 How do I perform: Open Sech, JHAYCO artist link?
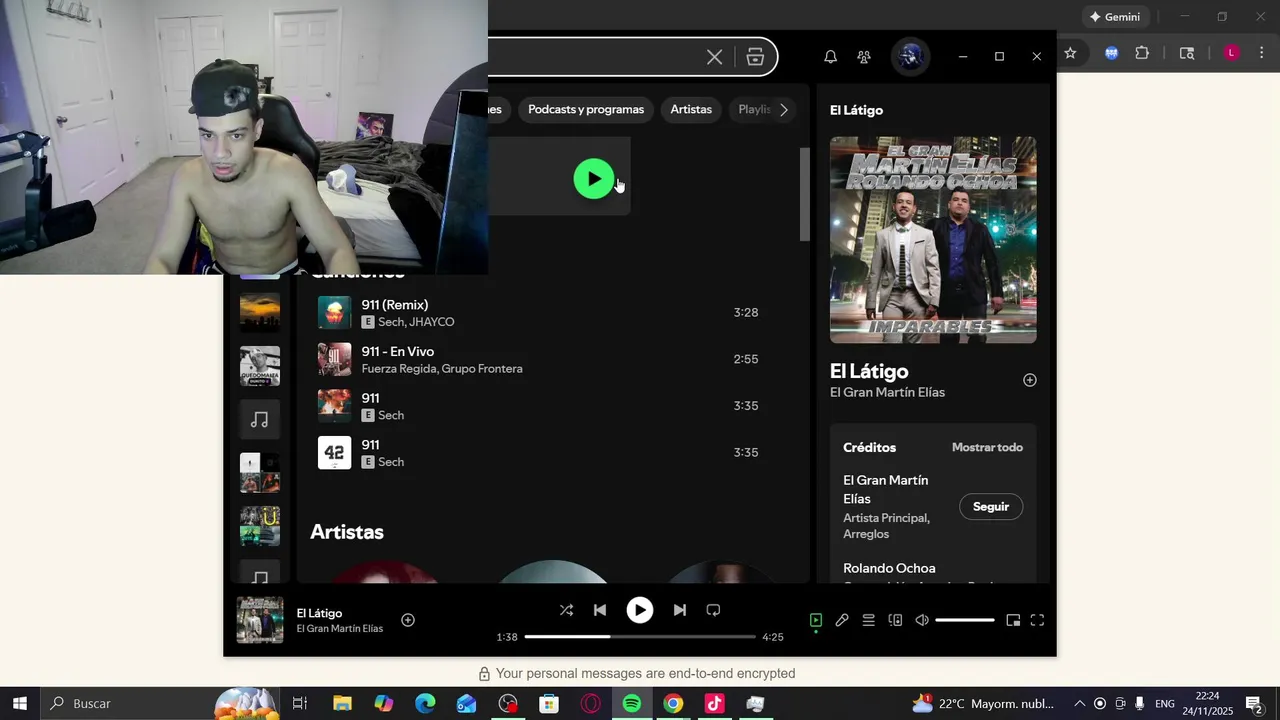coord(416,322)
